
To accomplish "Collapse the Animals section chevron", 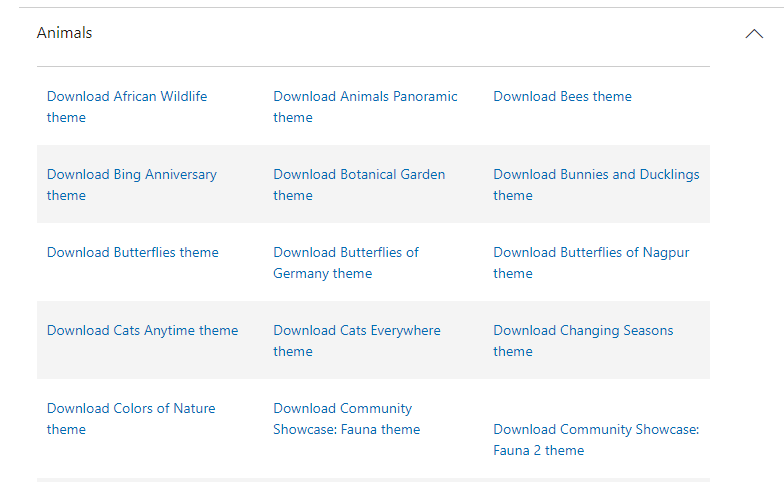I will click(x=754, y=34).
